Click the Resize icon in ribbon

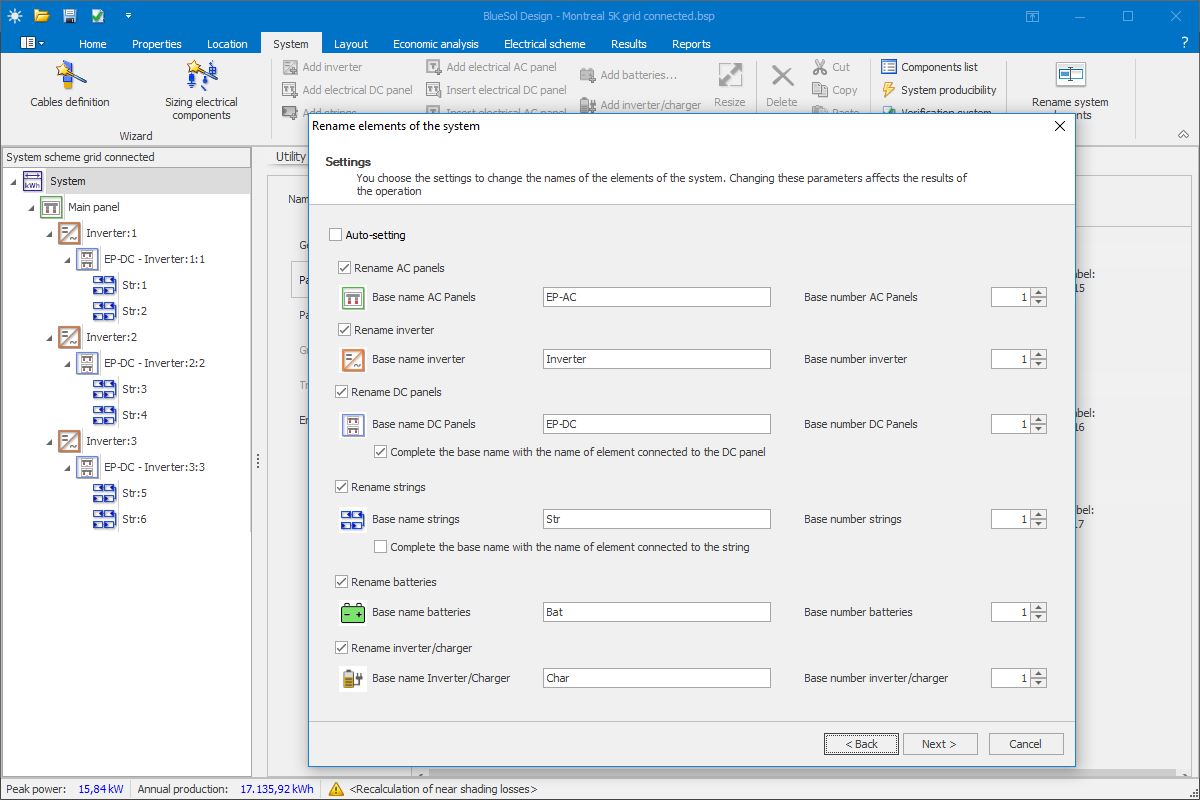coord(730,76)
